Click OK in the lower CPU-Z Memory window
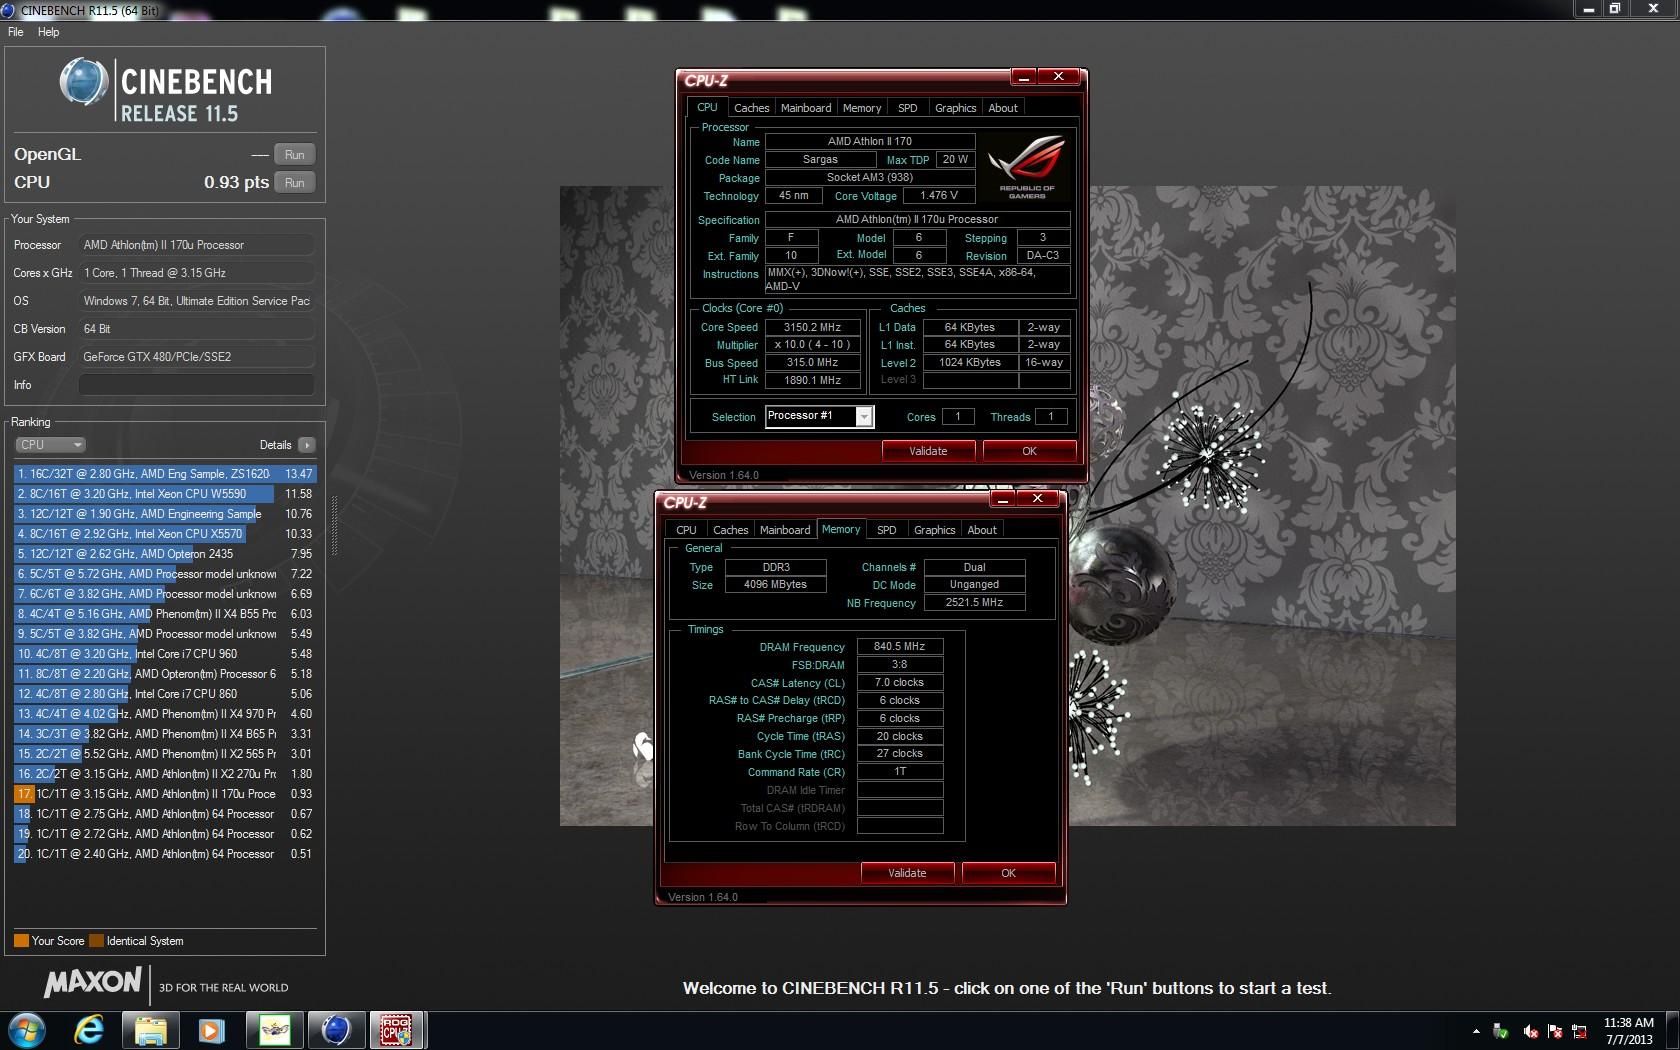 click(x=1008, y=873)
